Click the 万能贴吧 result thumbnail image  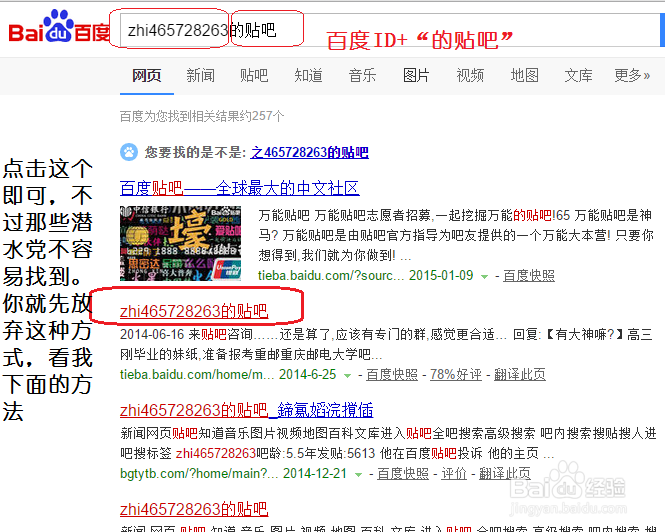tap(180, 243)
